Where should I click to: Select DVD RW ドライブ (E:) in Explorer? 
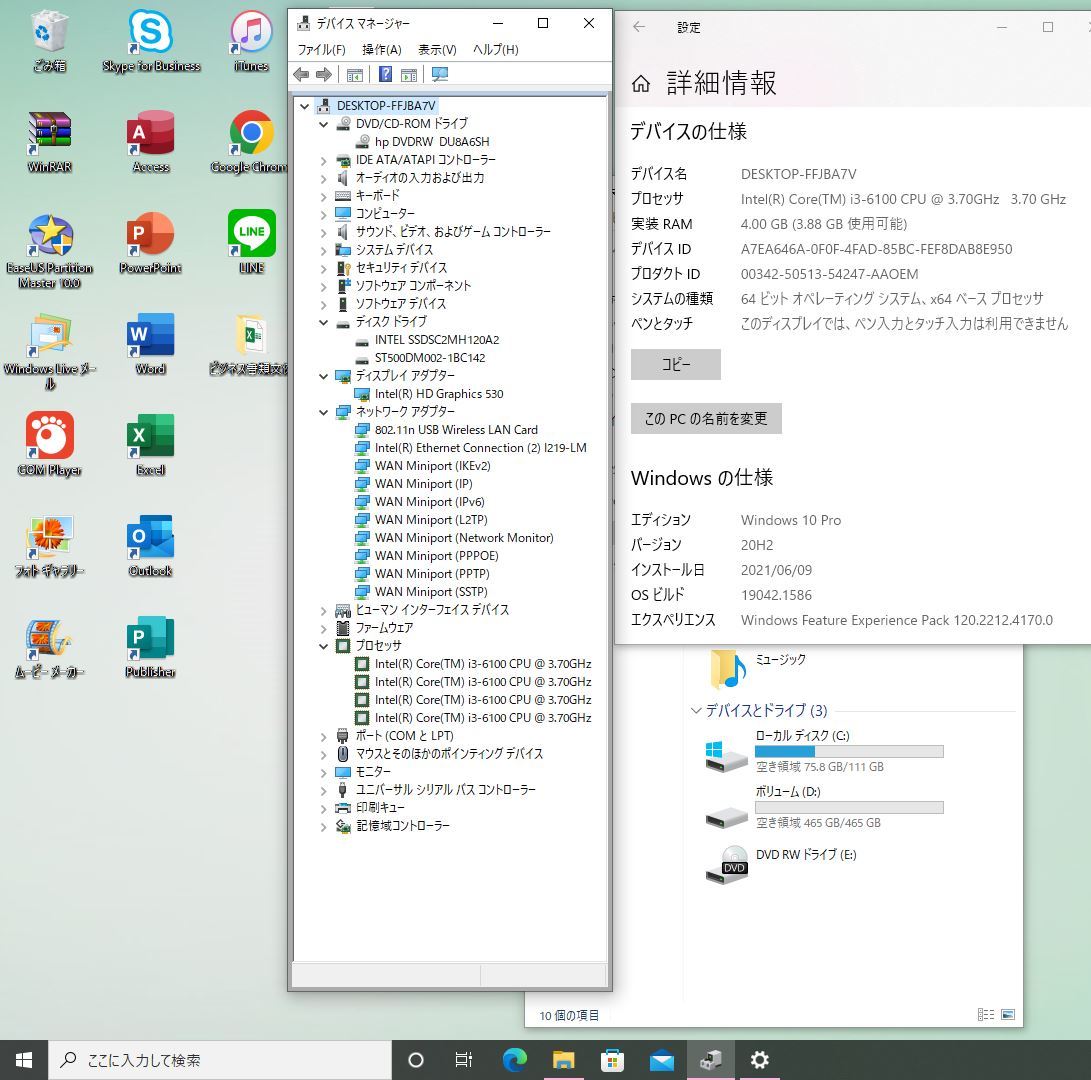[783, 864]
